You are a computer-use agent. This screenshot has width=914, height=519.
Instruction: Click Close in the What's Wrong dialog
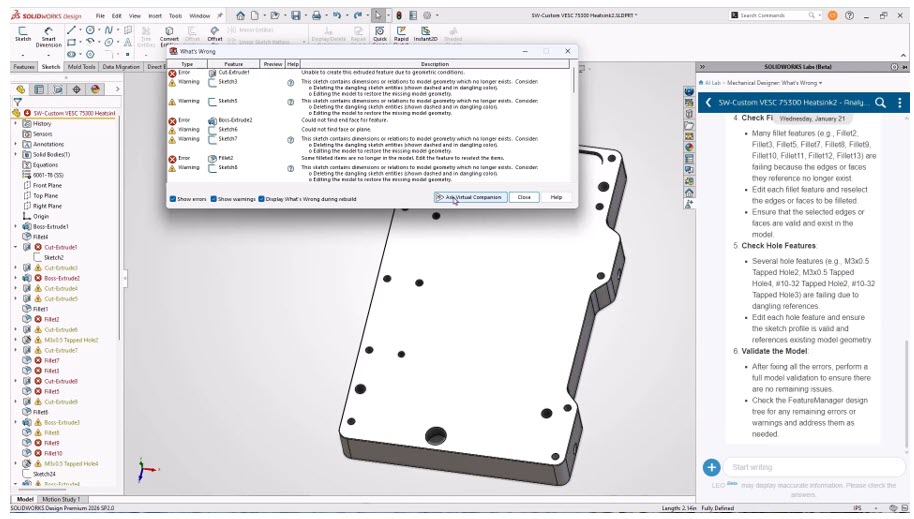tap(524, 197)
